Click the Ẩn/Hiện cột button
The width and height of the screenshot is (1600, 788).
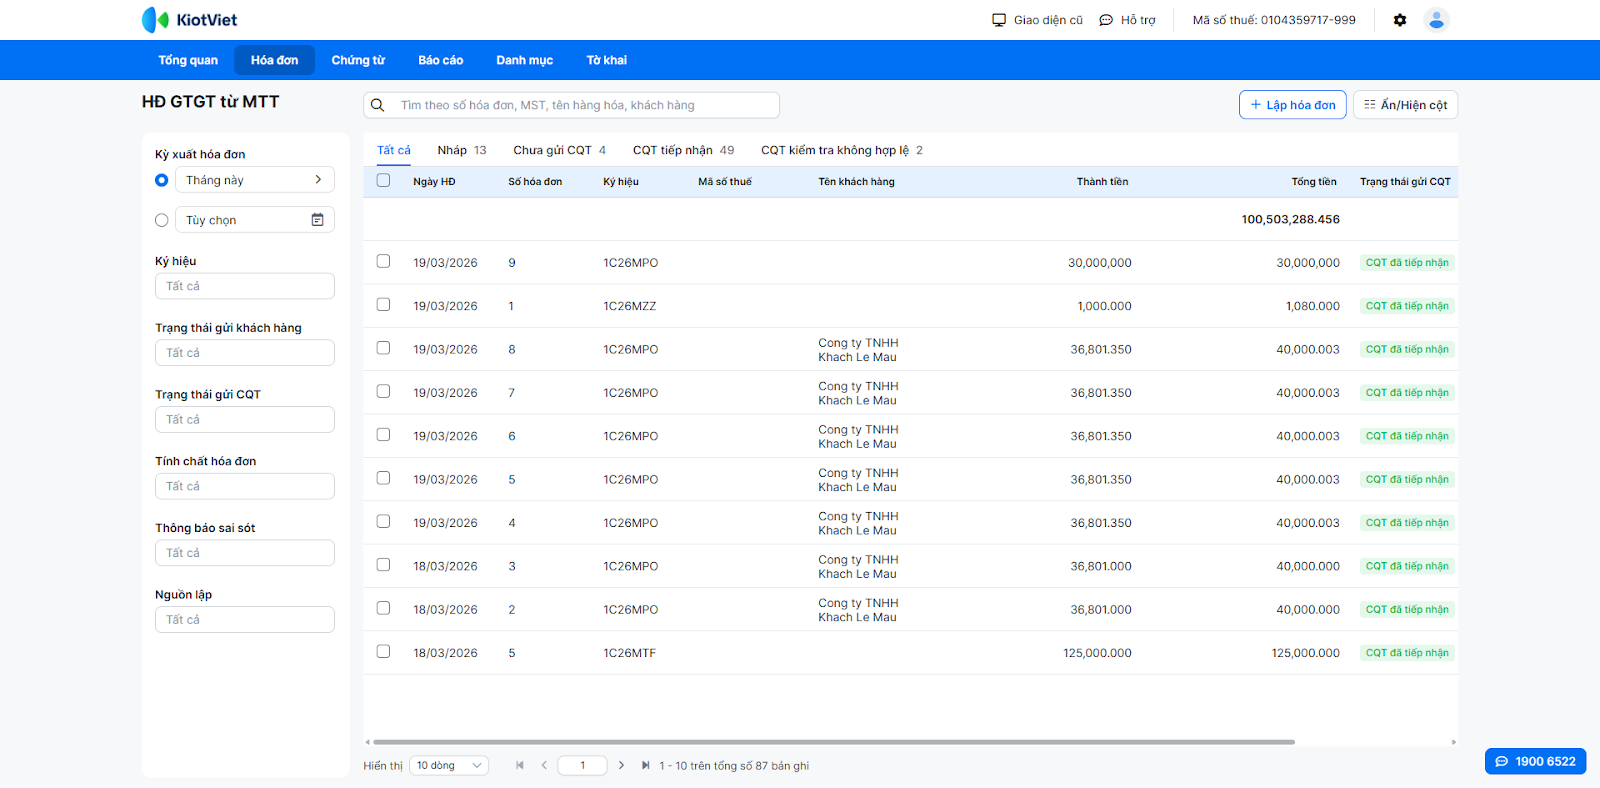tap(1404, 105)
